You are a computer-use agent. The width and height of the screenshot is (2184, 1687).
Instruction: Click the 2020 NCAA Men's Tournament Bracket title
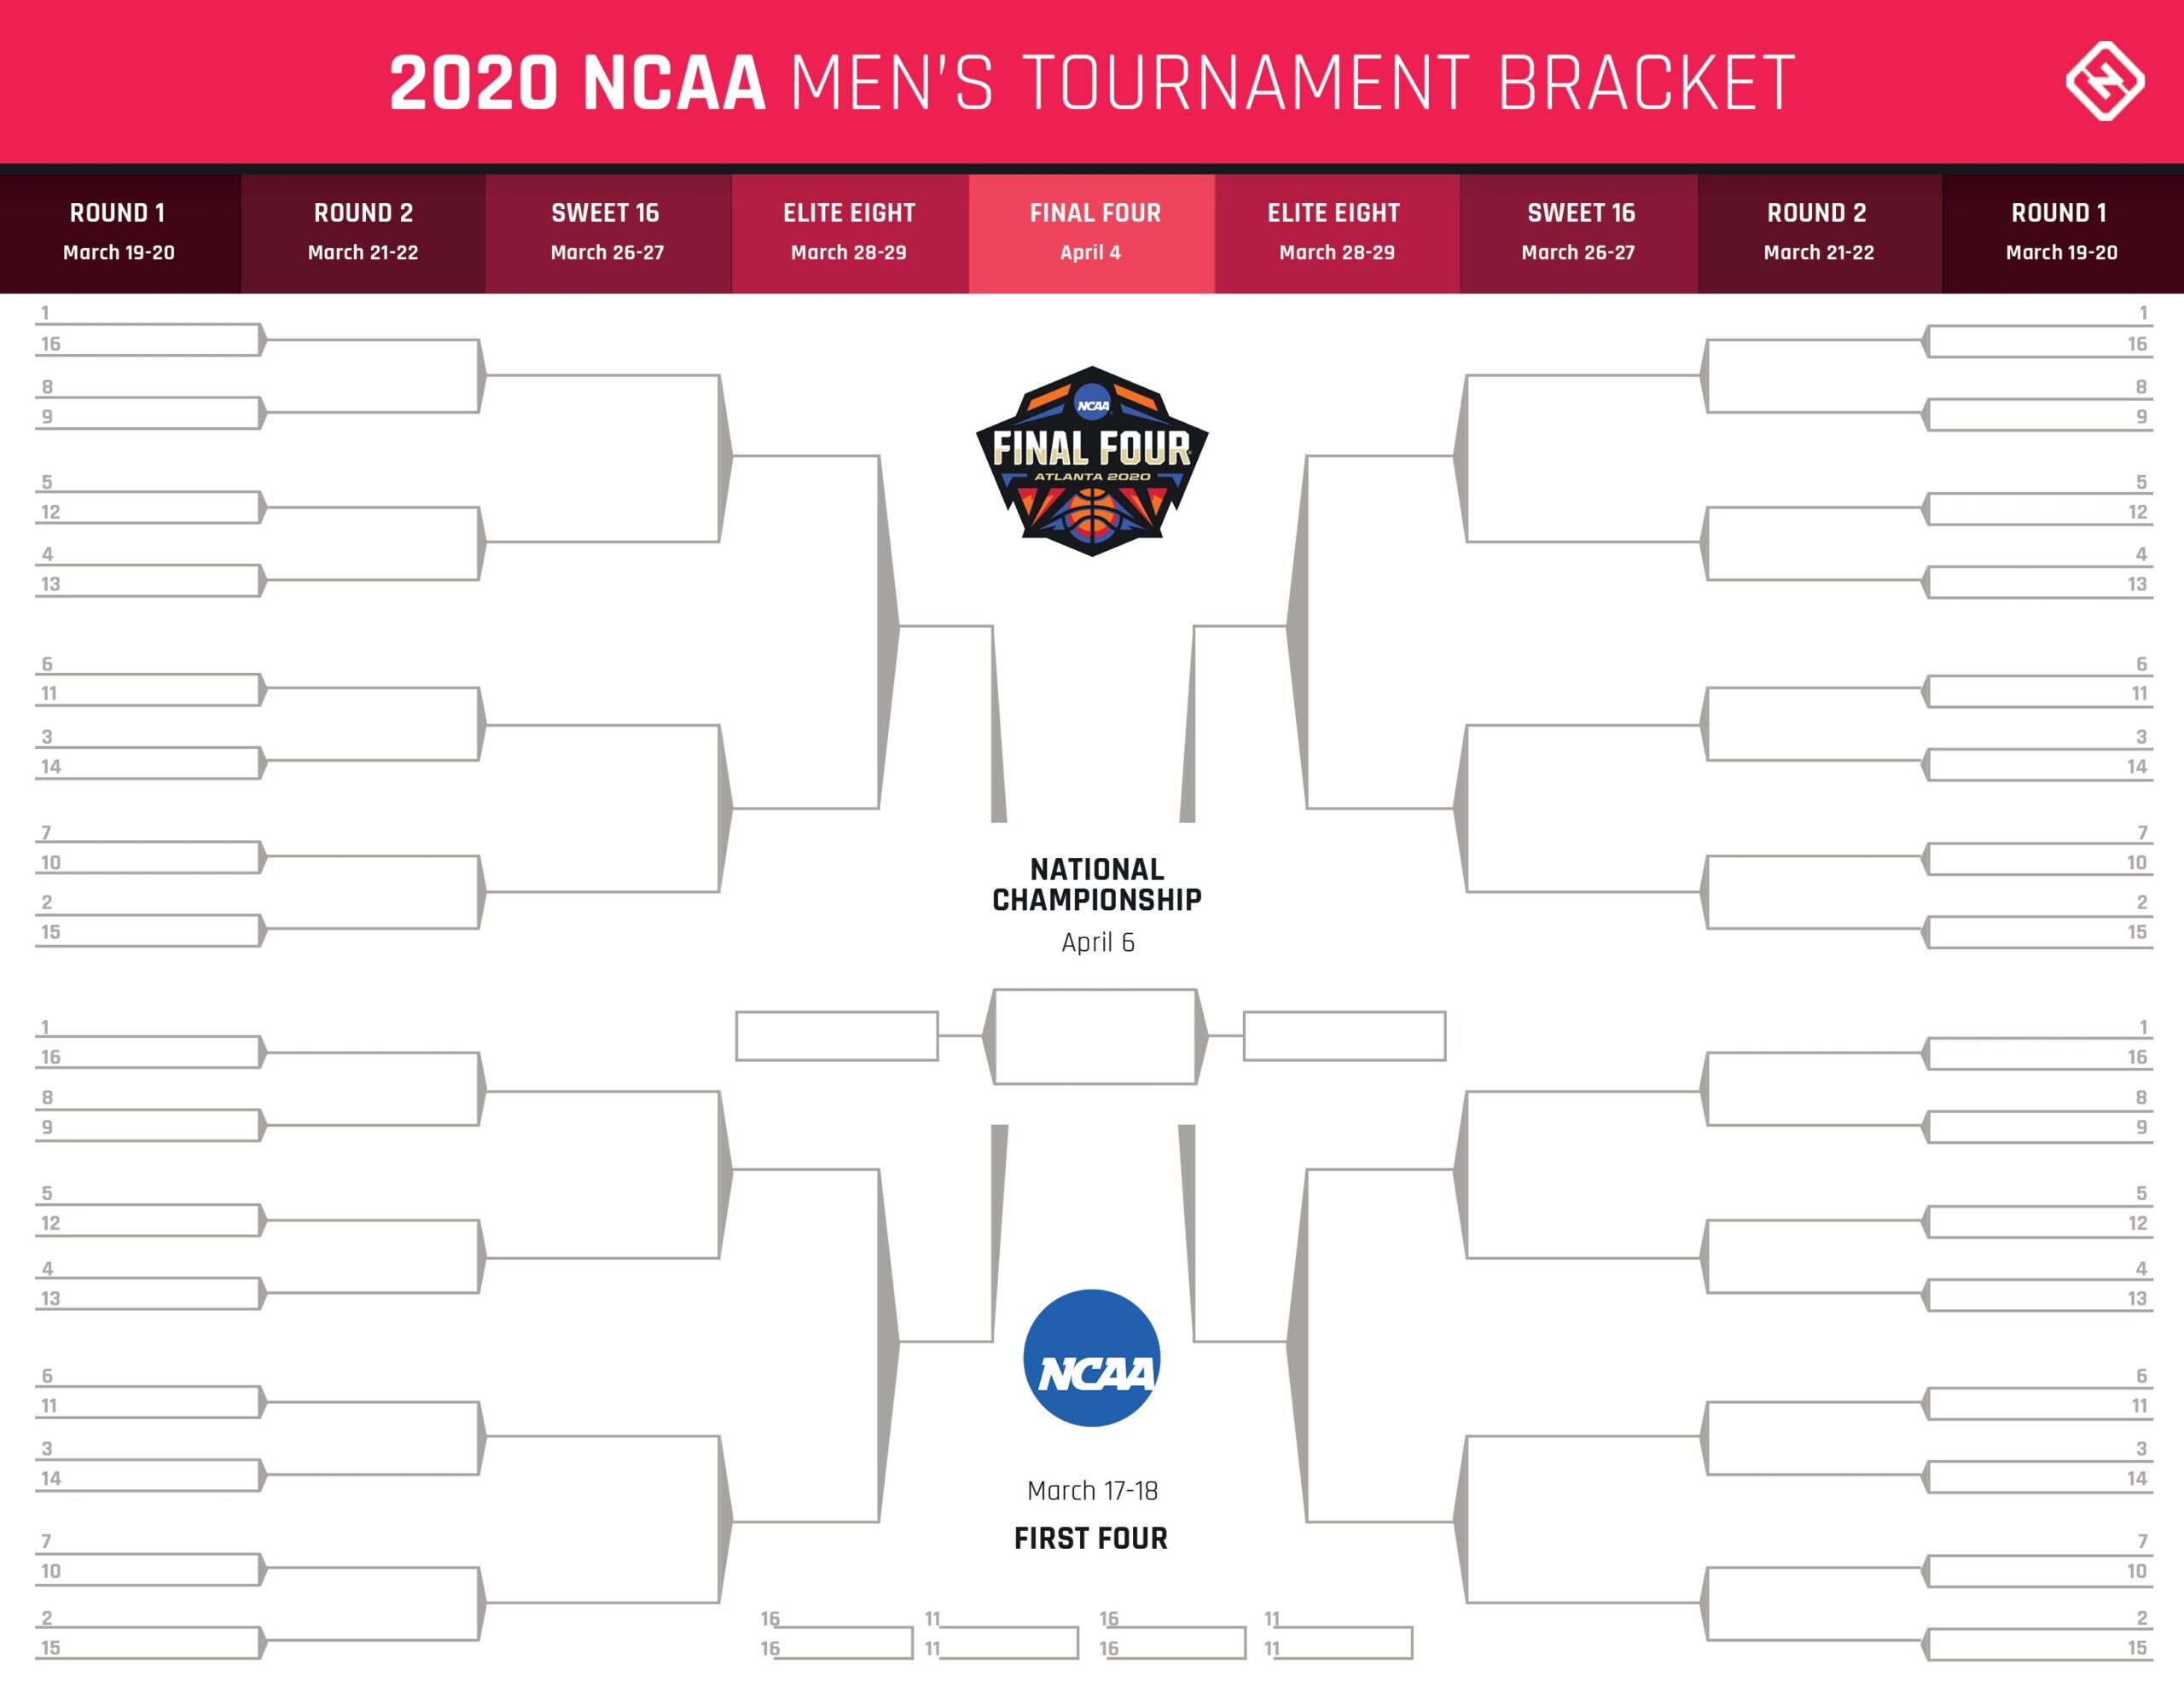[x=1091, y=83]
